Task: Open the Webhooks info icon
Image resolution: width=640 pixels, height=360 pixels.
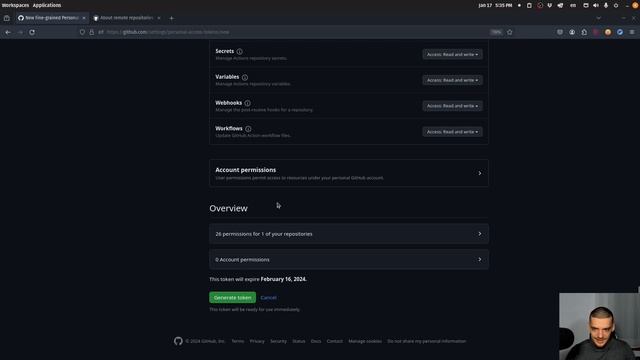Action: coord(247,103)
